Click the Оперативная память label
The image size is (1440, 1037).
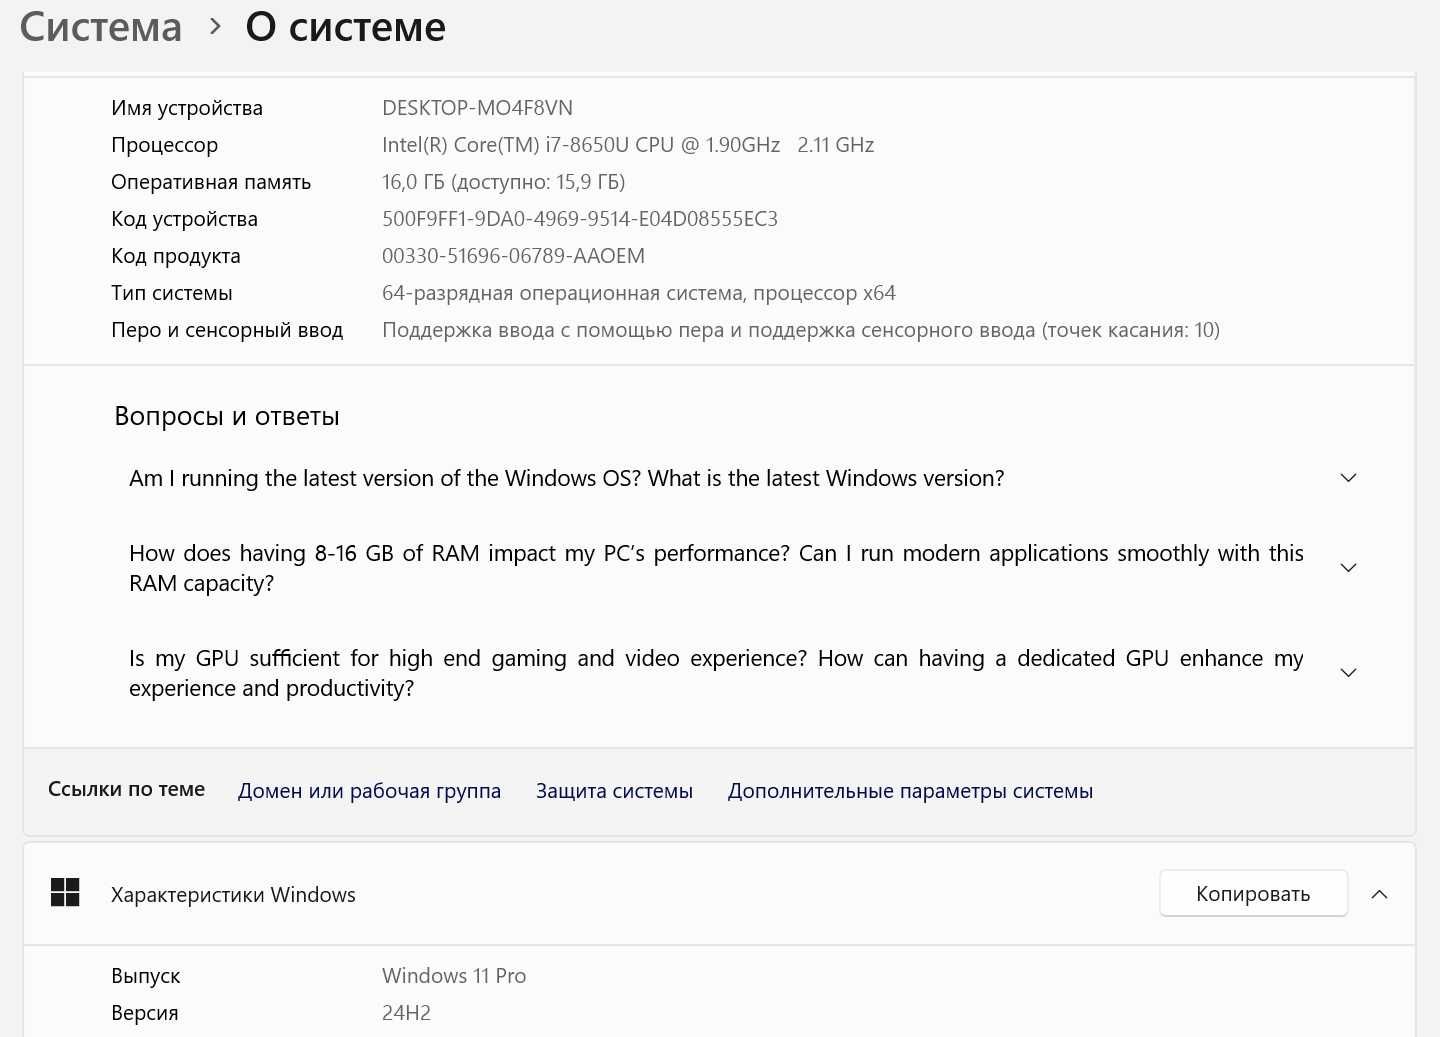(x=211, y=182)
